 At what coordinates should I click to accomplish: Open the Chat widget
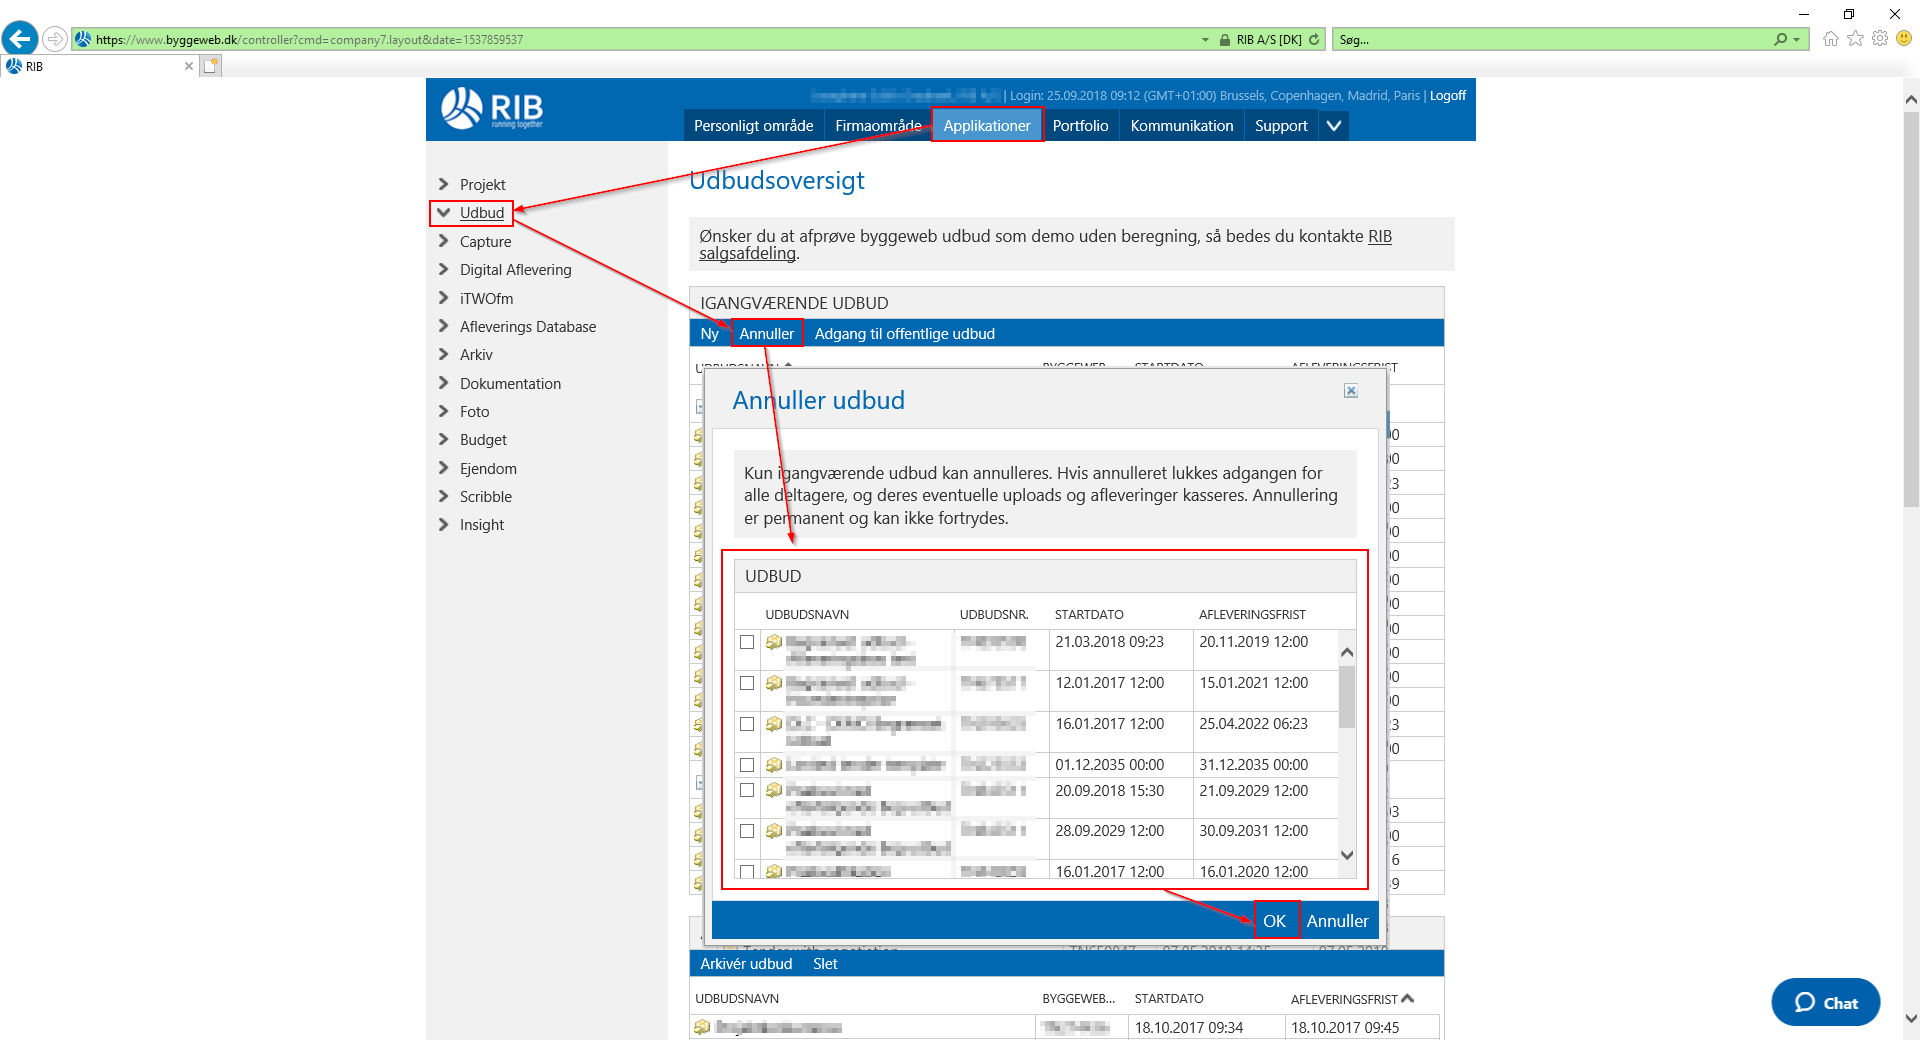1825,1002
